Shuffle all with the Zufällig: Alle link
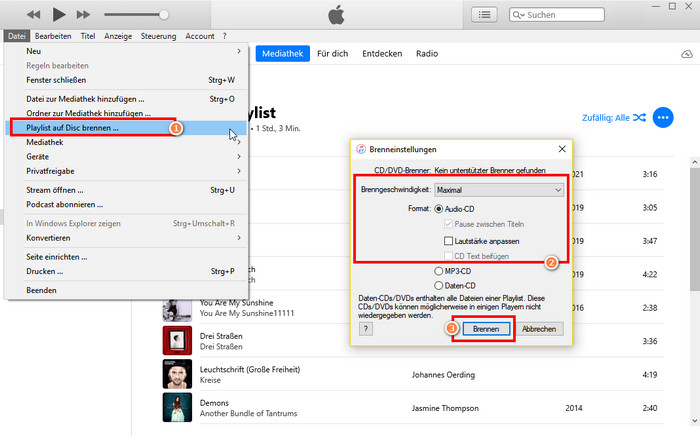Viewport: 700px width, 436px height. (605, 118)
